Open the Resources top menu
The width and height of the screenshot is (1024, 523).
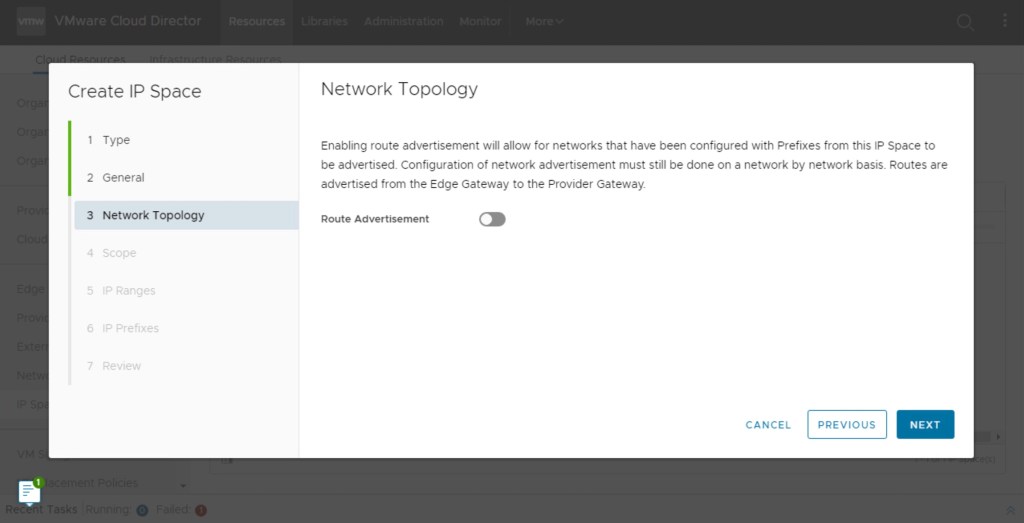[x=256, y=21]
